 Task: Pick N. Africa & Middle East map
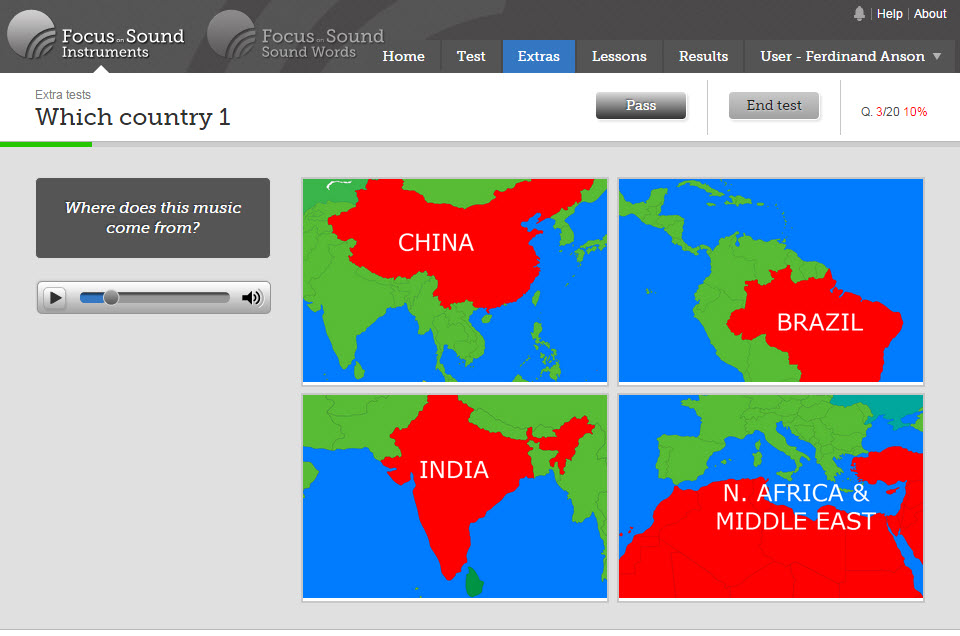pos(771,496)
